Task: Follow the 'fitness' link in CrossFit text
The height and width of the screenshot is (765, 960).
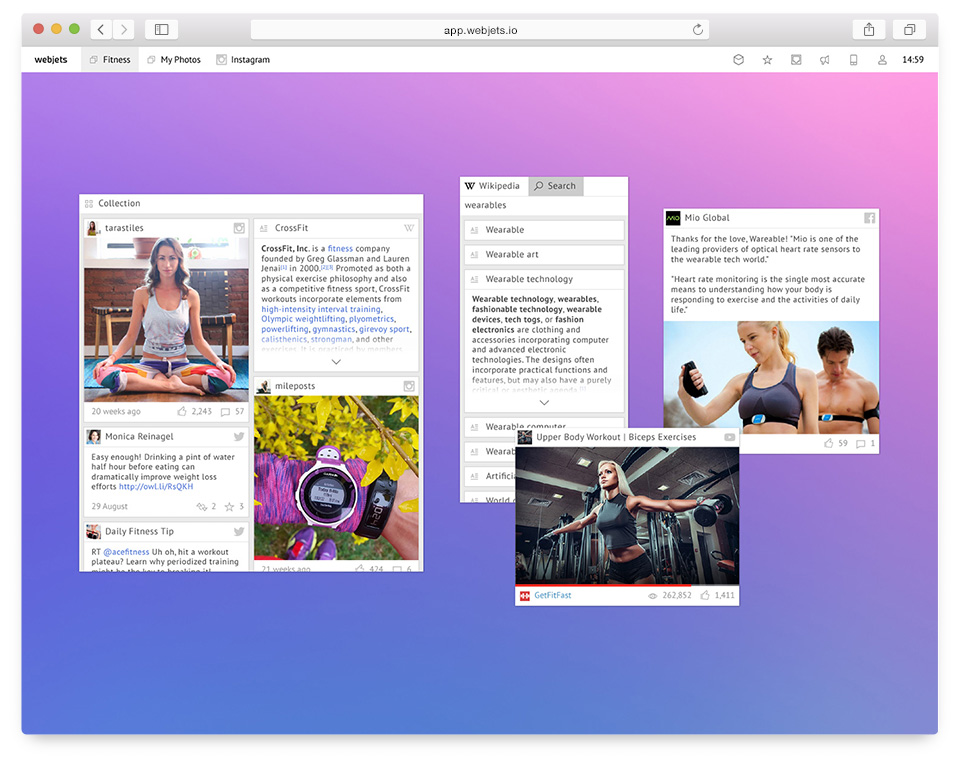Action: 340,248
